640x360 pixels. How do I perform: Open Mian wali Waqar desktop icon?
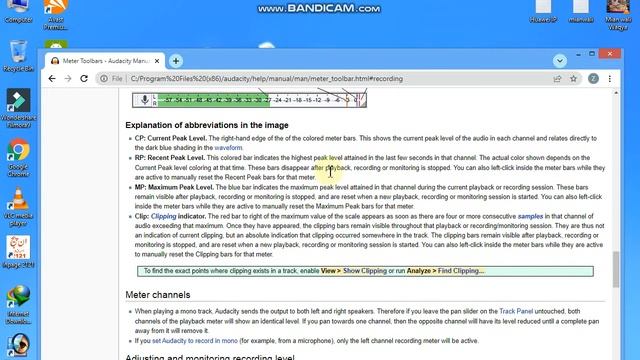pyautogui.click(x=618, y=15)
